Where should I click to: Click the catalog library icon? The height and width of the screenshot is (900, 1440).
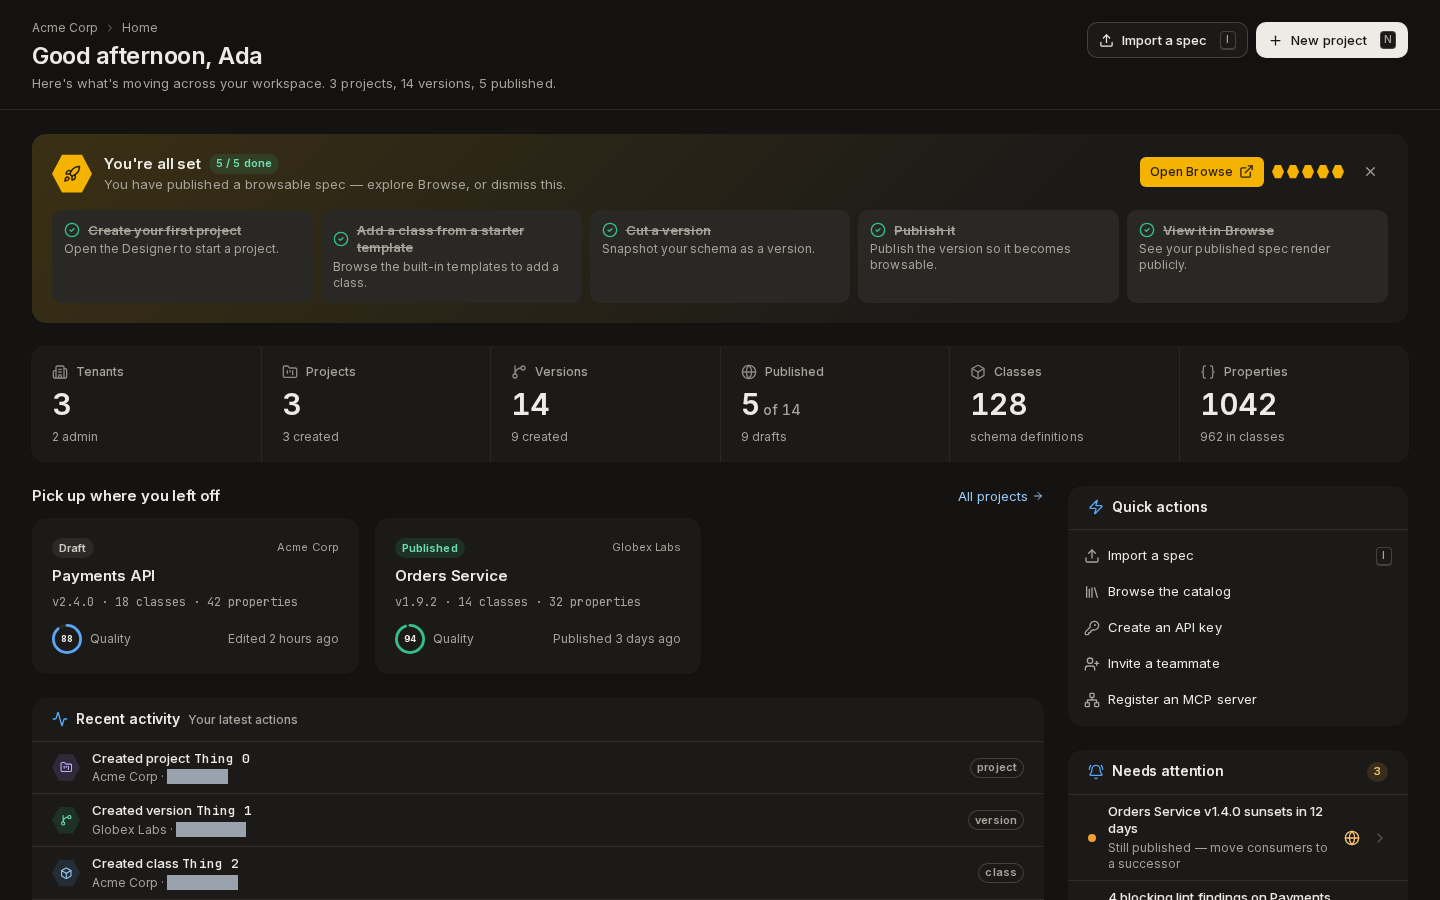tap(1092, 592)
